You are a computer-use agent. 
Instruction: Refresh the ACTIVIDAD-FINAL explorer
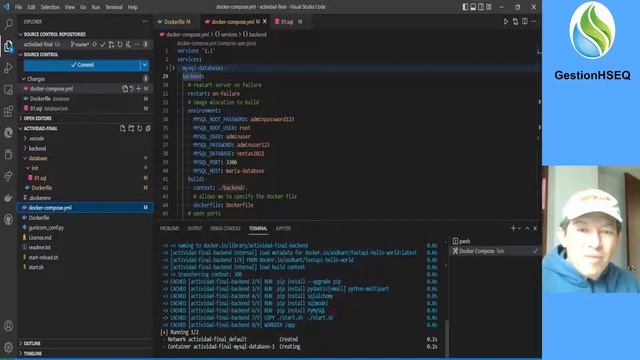(140, 129)
